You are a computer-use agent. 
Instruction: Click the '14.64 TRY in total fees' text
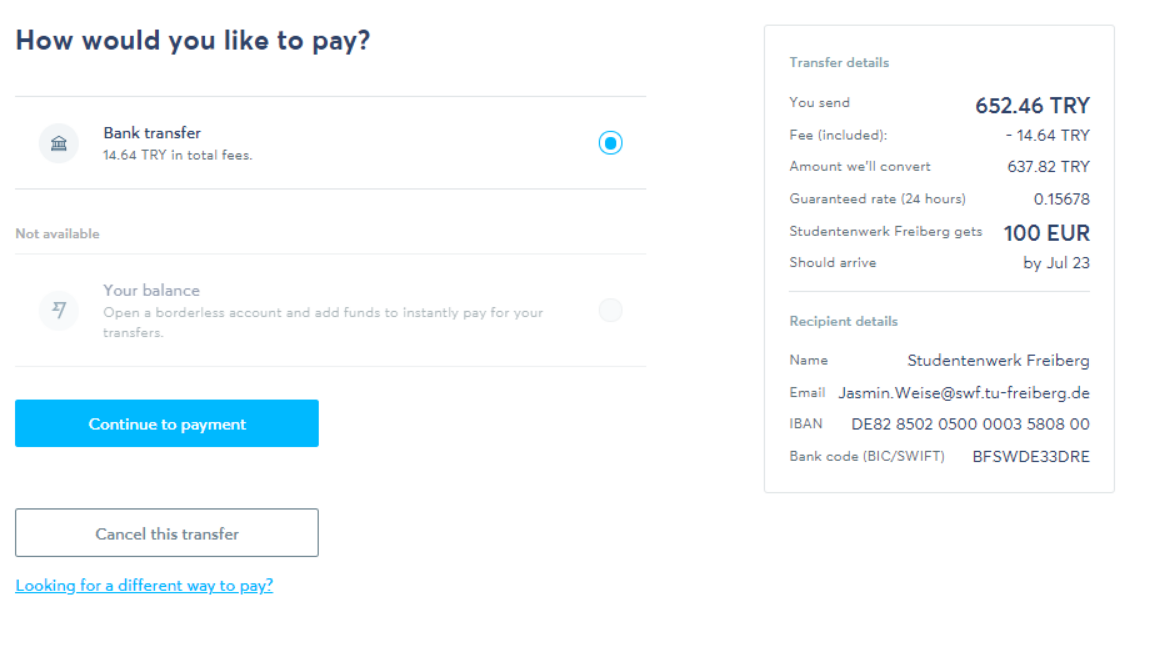pyautogui.click(x=178, y=156)
